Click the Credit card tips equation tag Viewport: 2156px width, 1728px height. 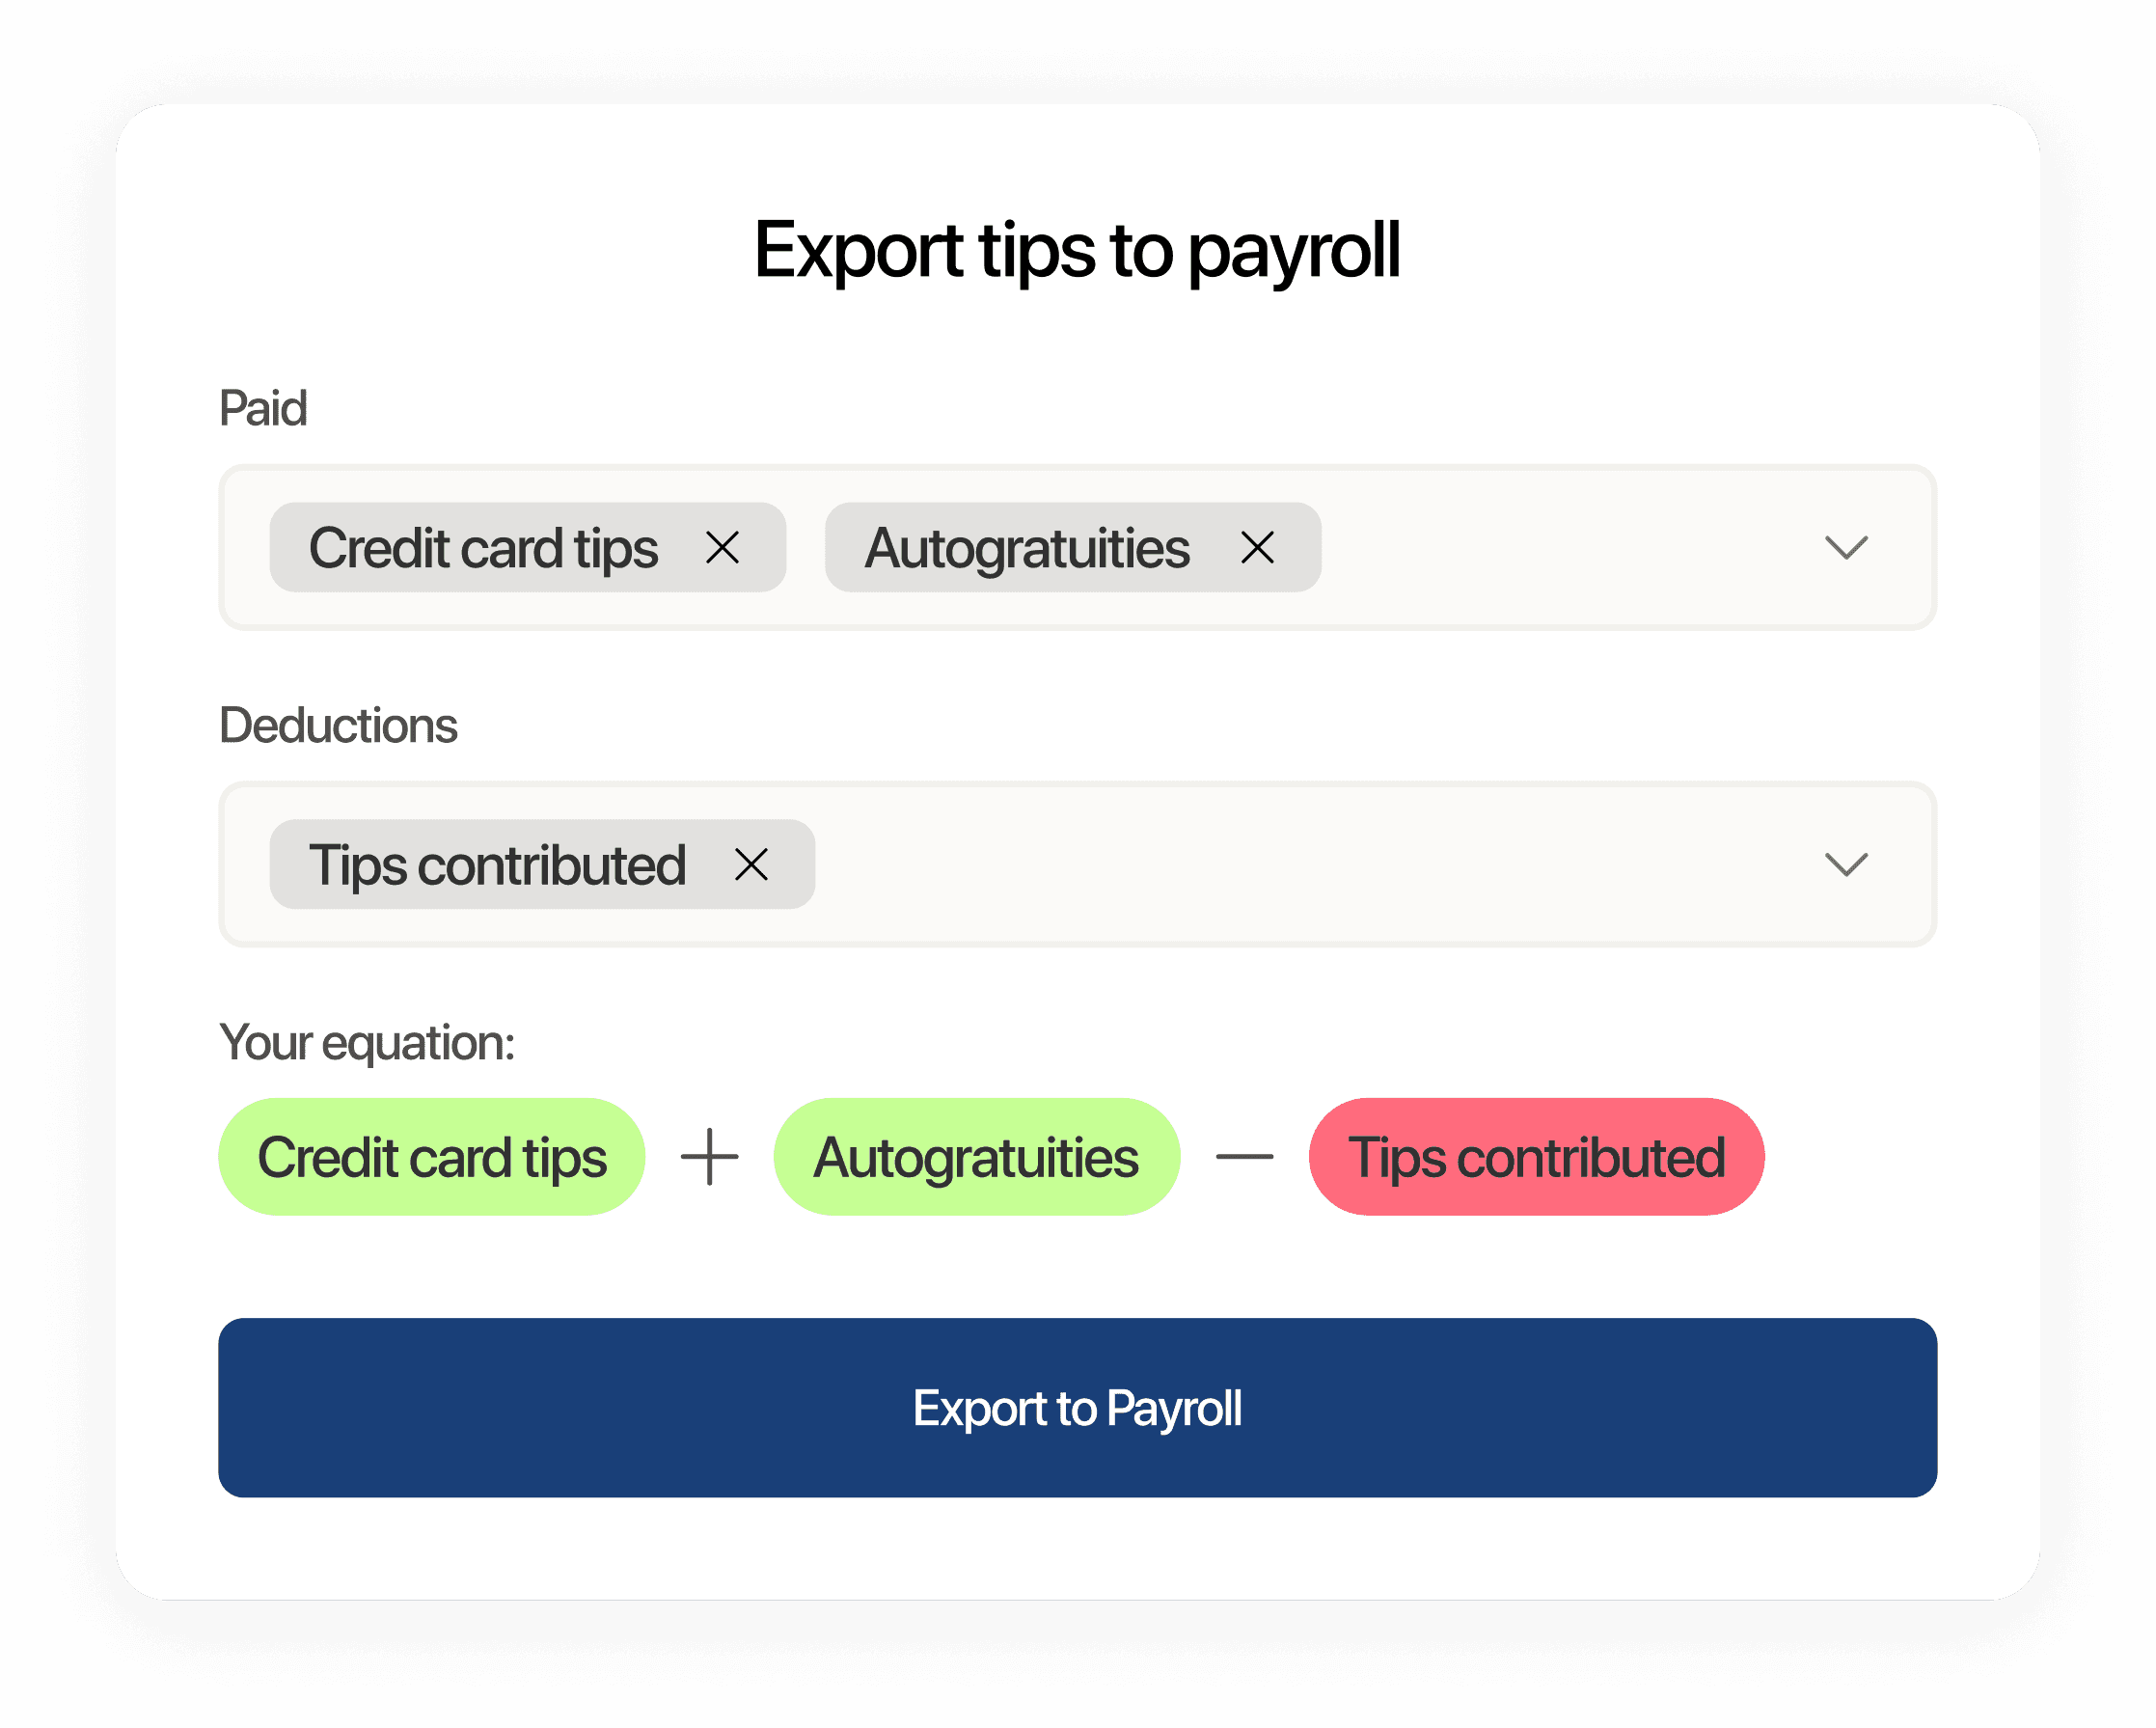[434, 1157]
